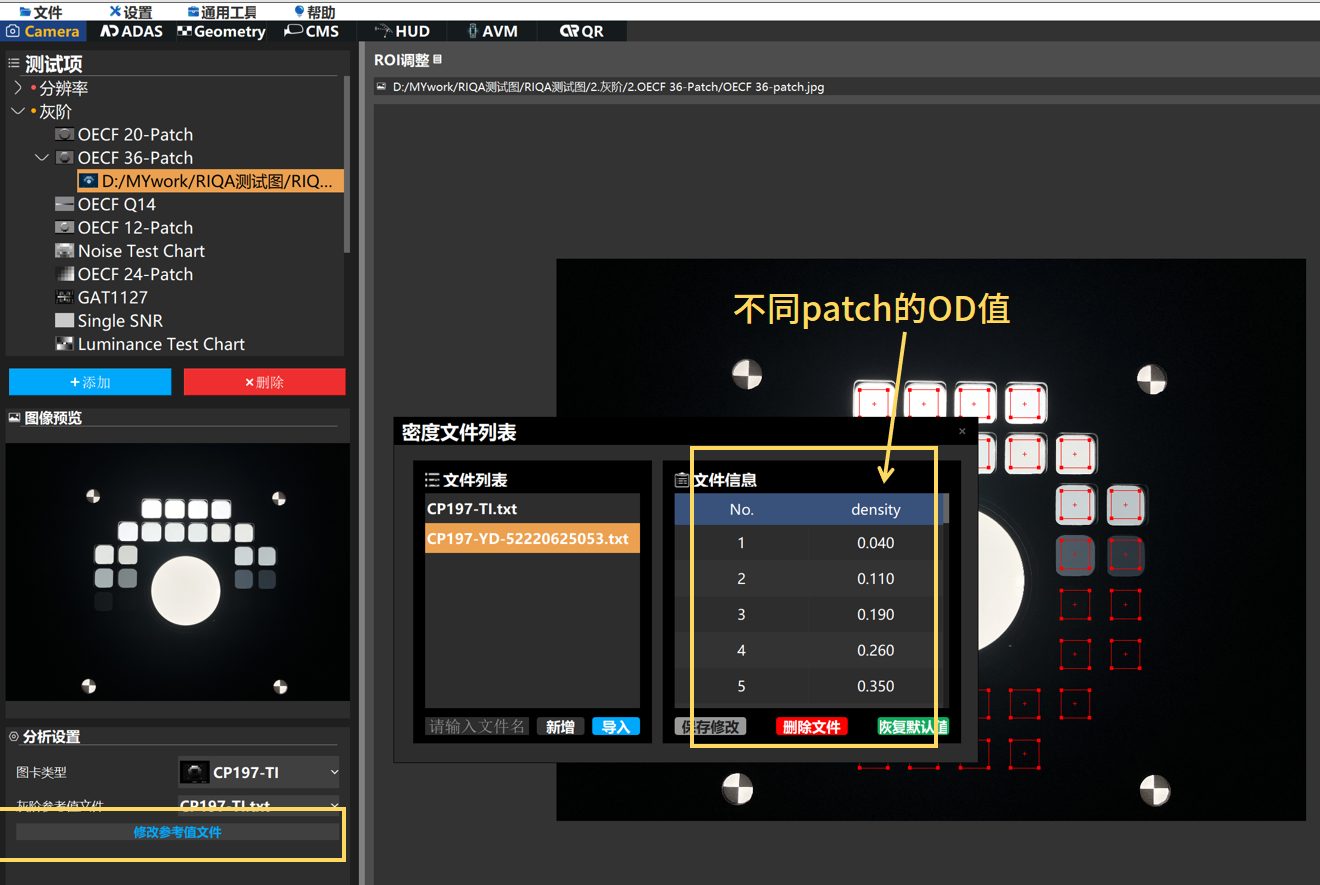1320x885 pixels.
Task: Click the file name input field
Action: pos(477,727)
